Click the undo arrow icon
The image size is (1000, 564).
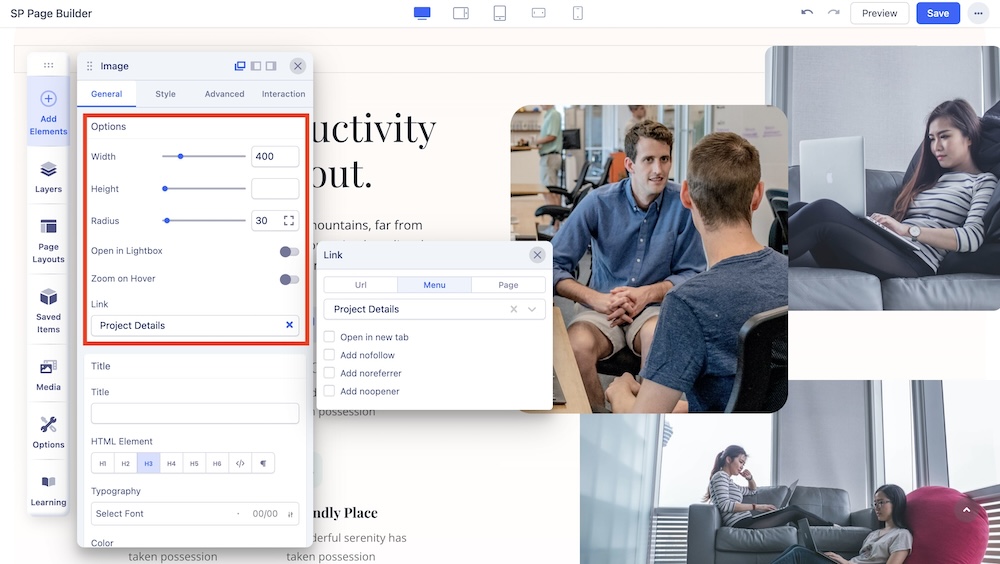pos(807,13)
